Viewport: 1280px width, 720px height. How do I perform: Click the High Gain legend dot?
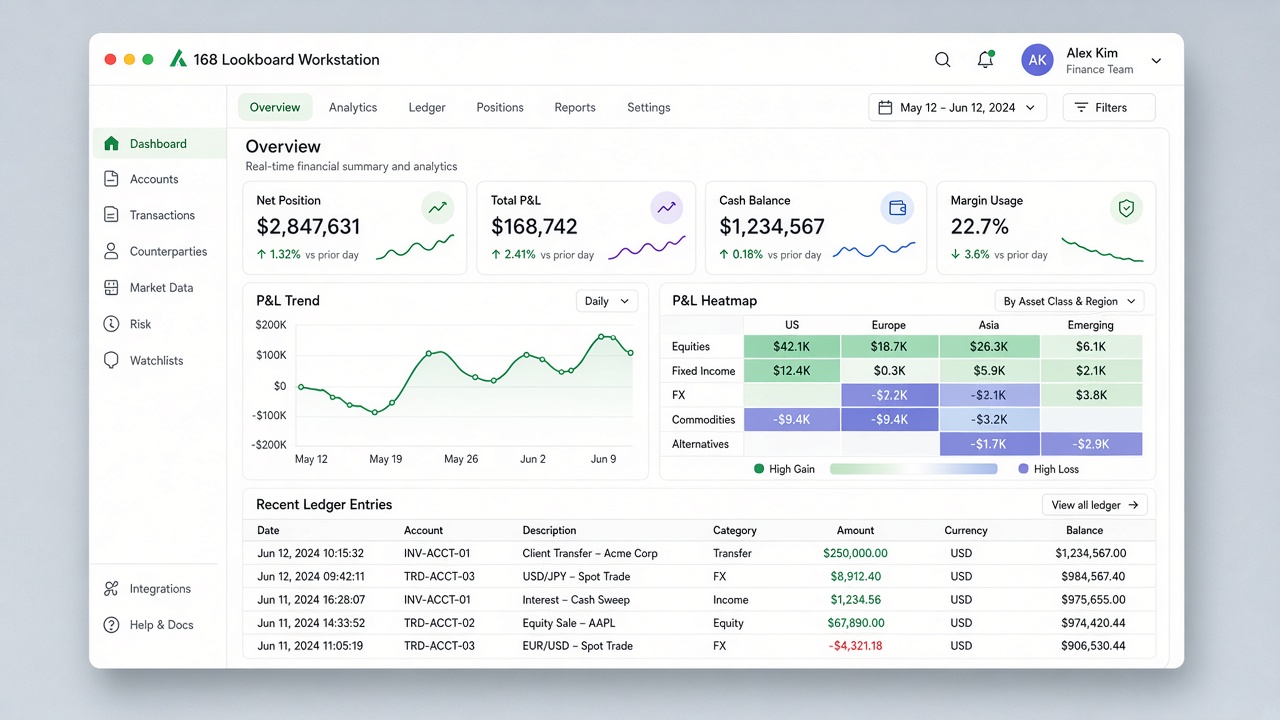coord(759,469)
